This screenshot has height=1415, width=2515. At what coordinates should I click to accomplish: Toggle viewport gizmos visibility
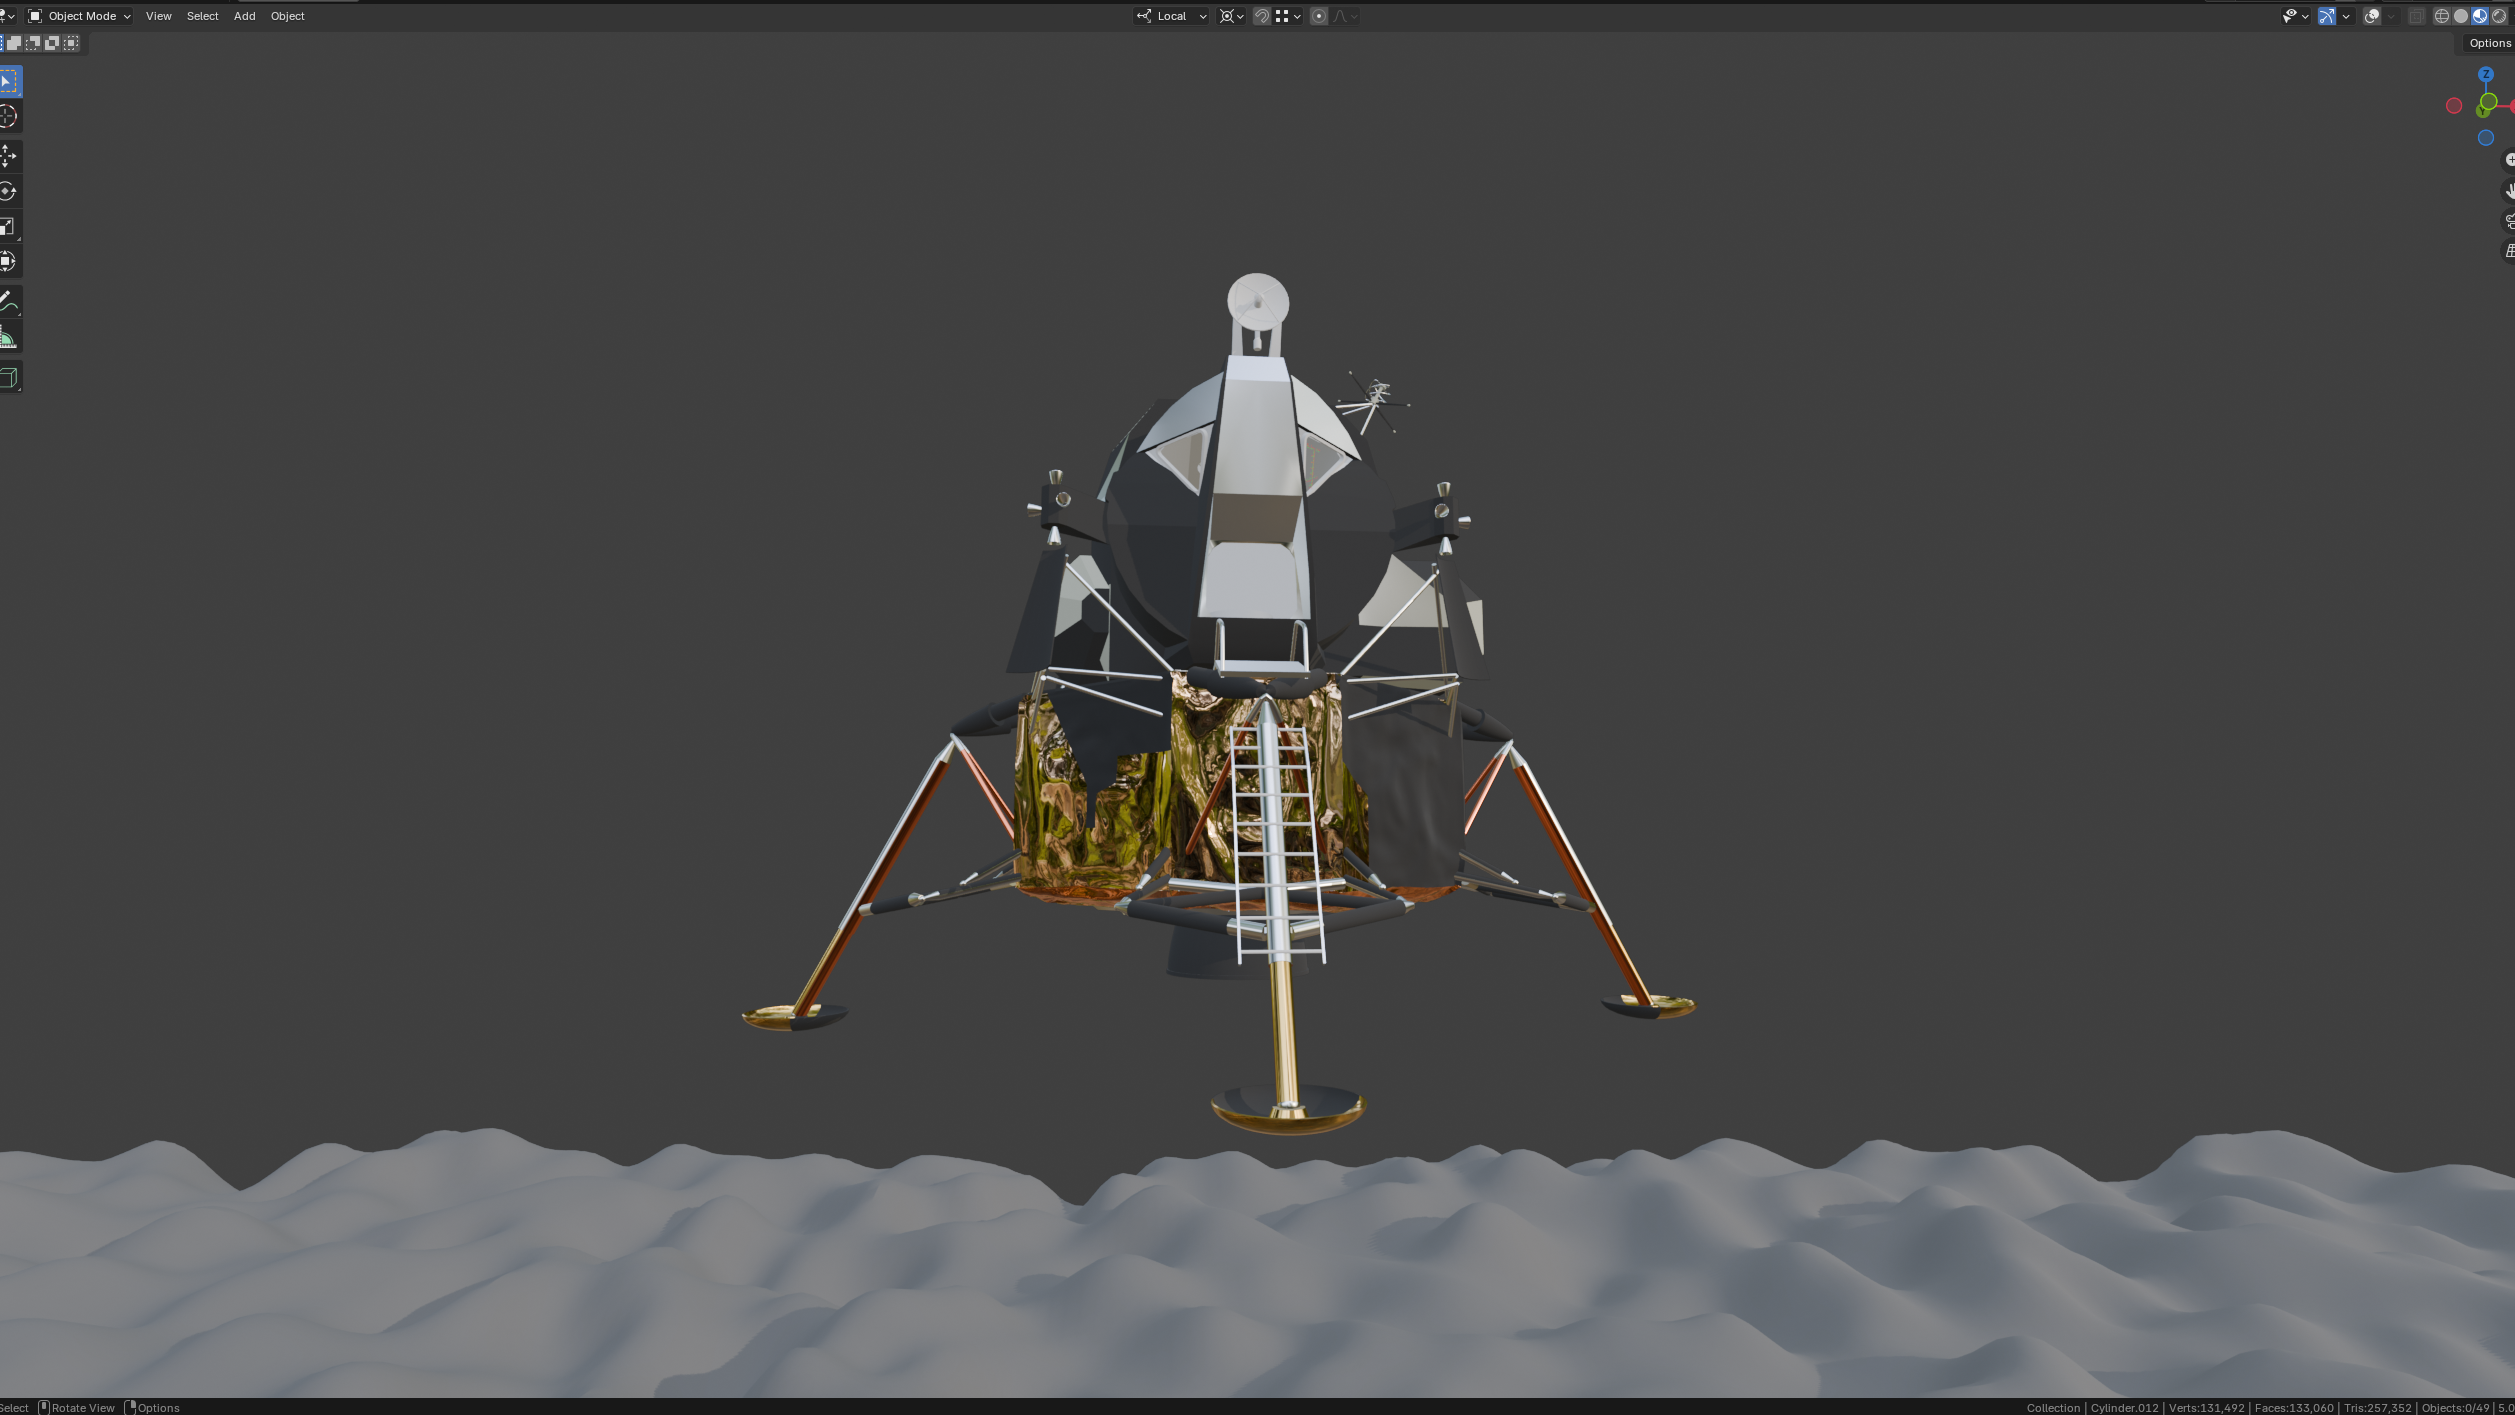click(2327, 16)
